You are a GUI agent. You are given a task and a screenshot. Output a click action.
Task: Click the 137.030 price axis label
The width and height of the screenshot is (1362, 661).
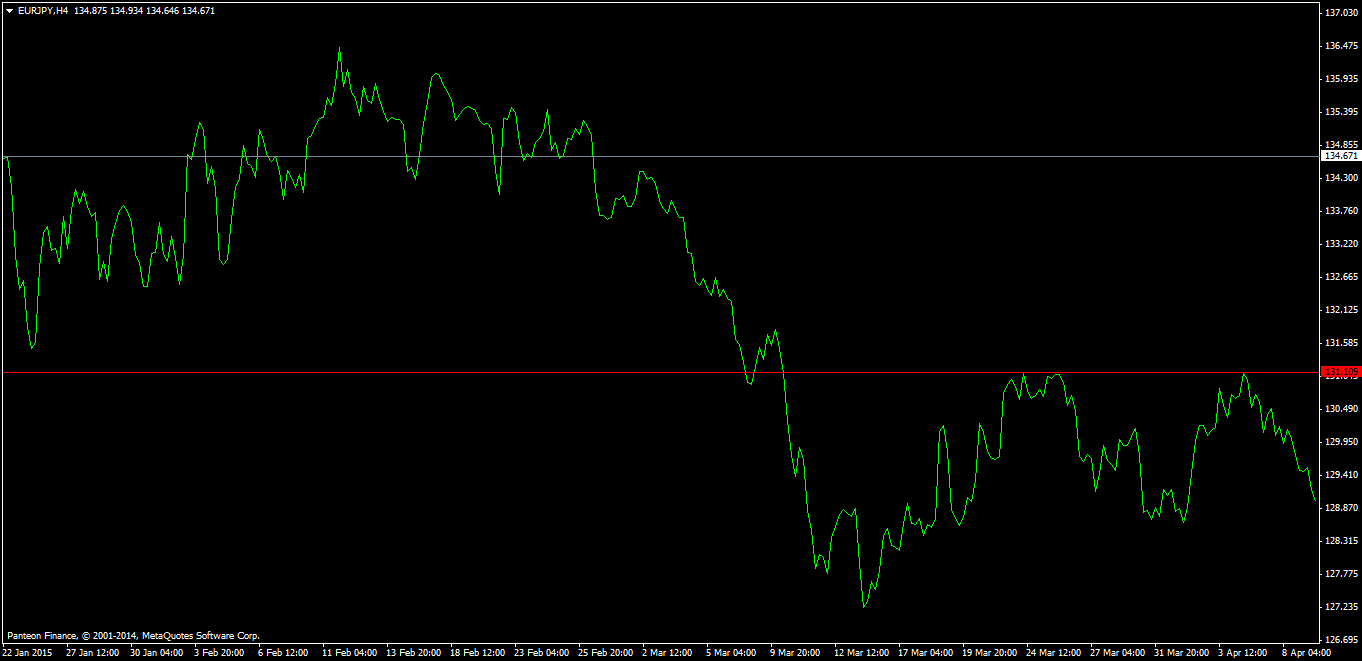1340,13
